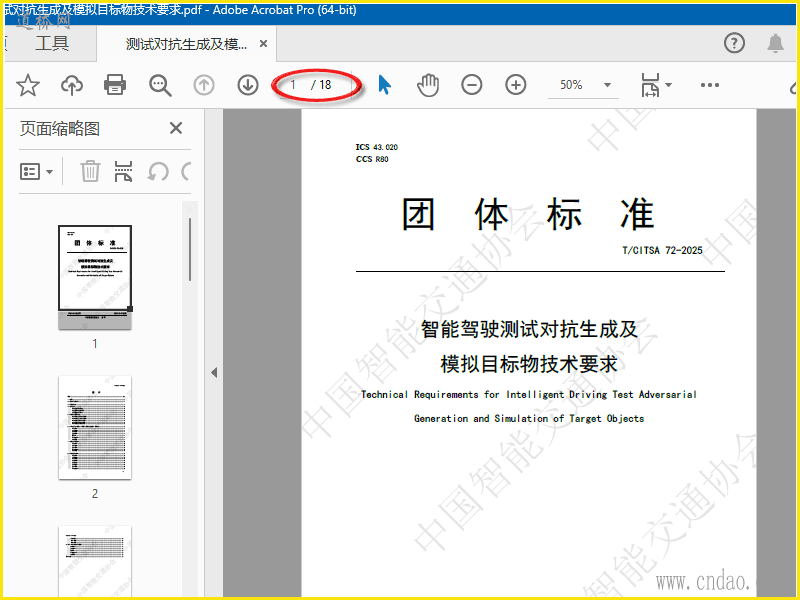Image resolution: width=800 pixels, height=600 pixels.
Task: Select page 1 thumbnail
Action: pos(95,277)
